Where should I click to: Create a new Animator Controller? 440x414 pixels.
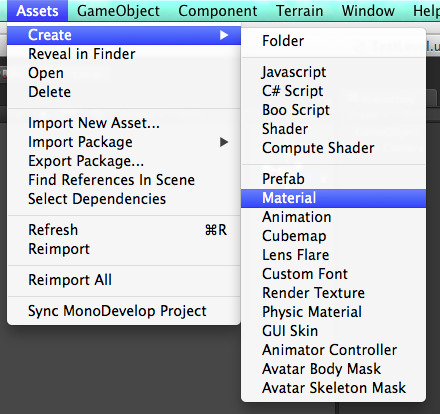click(333, 350)
